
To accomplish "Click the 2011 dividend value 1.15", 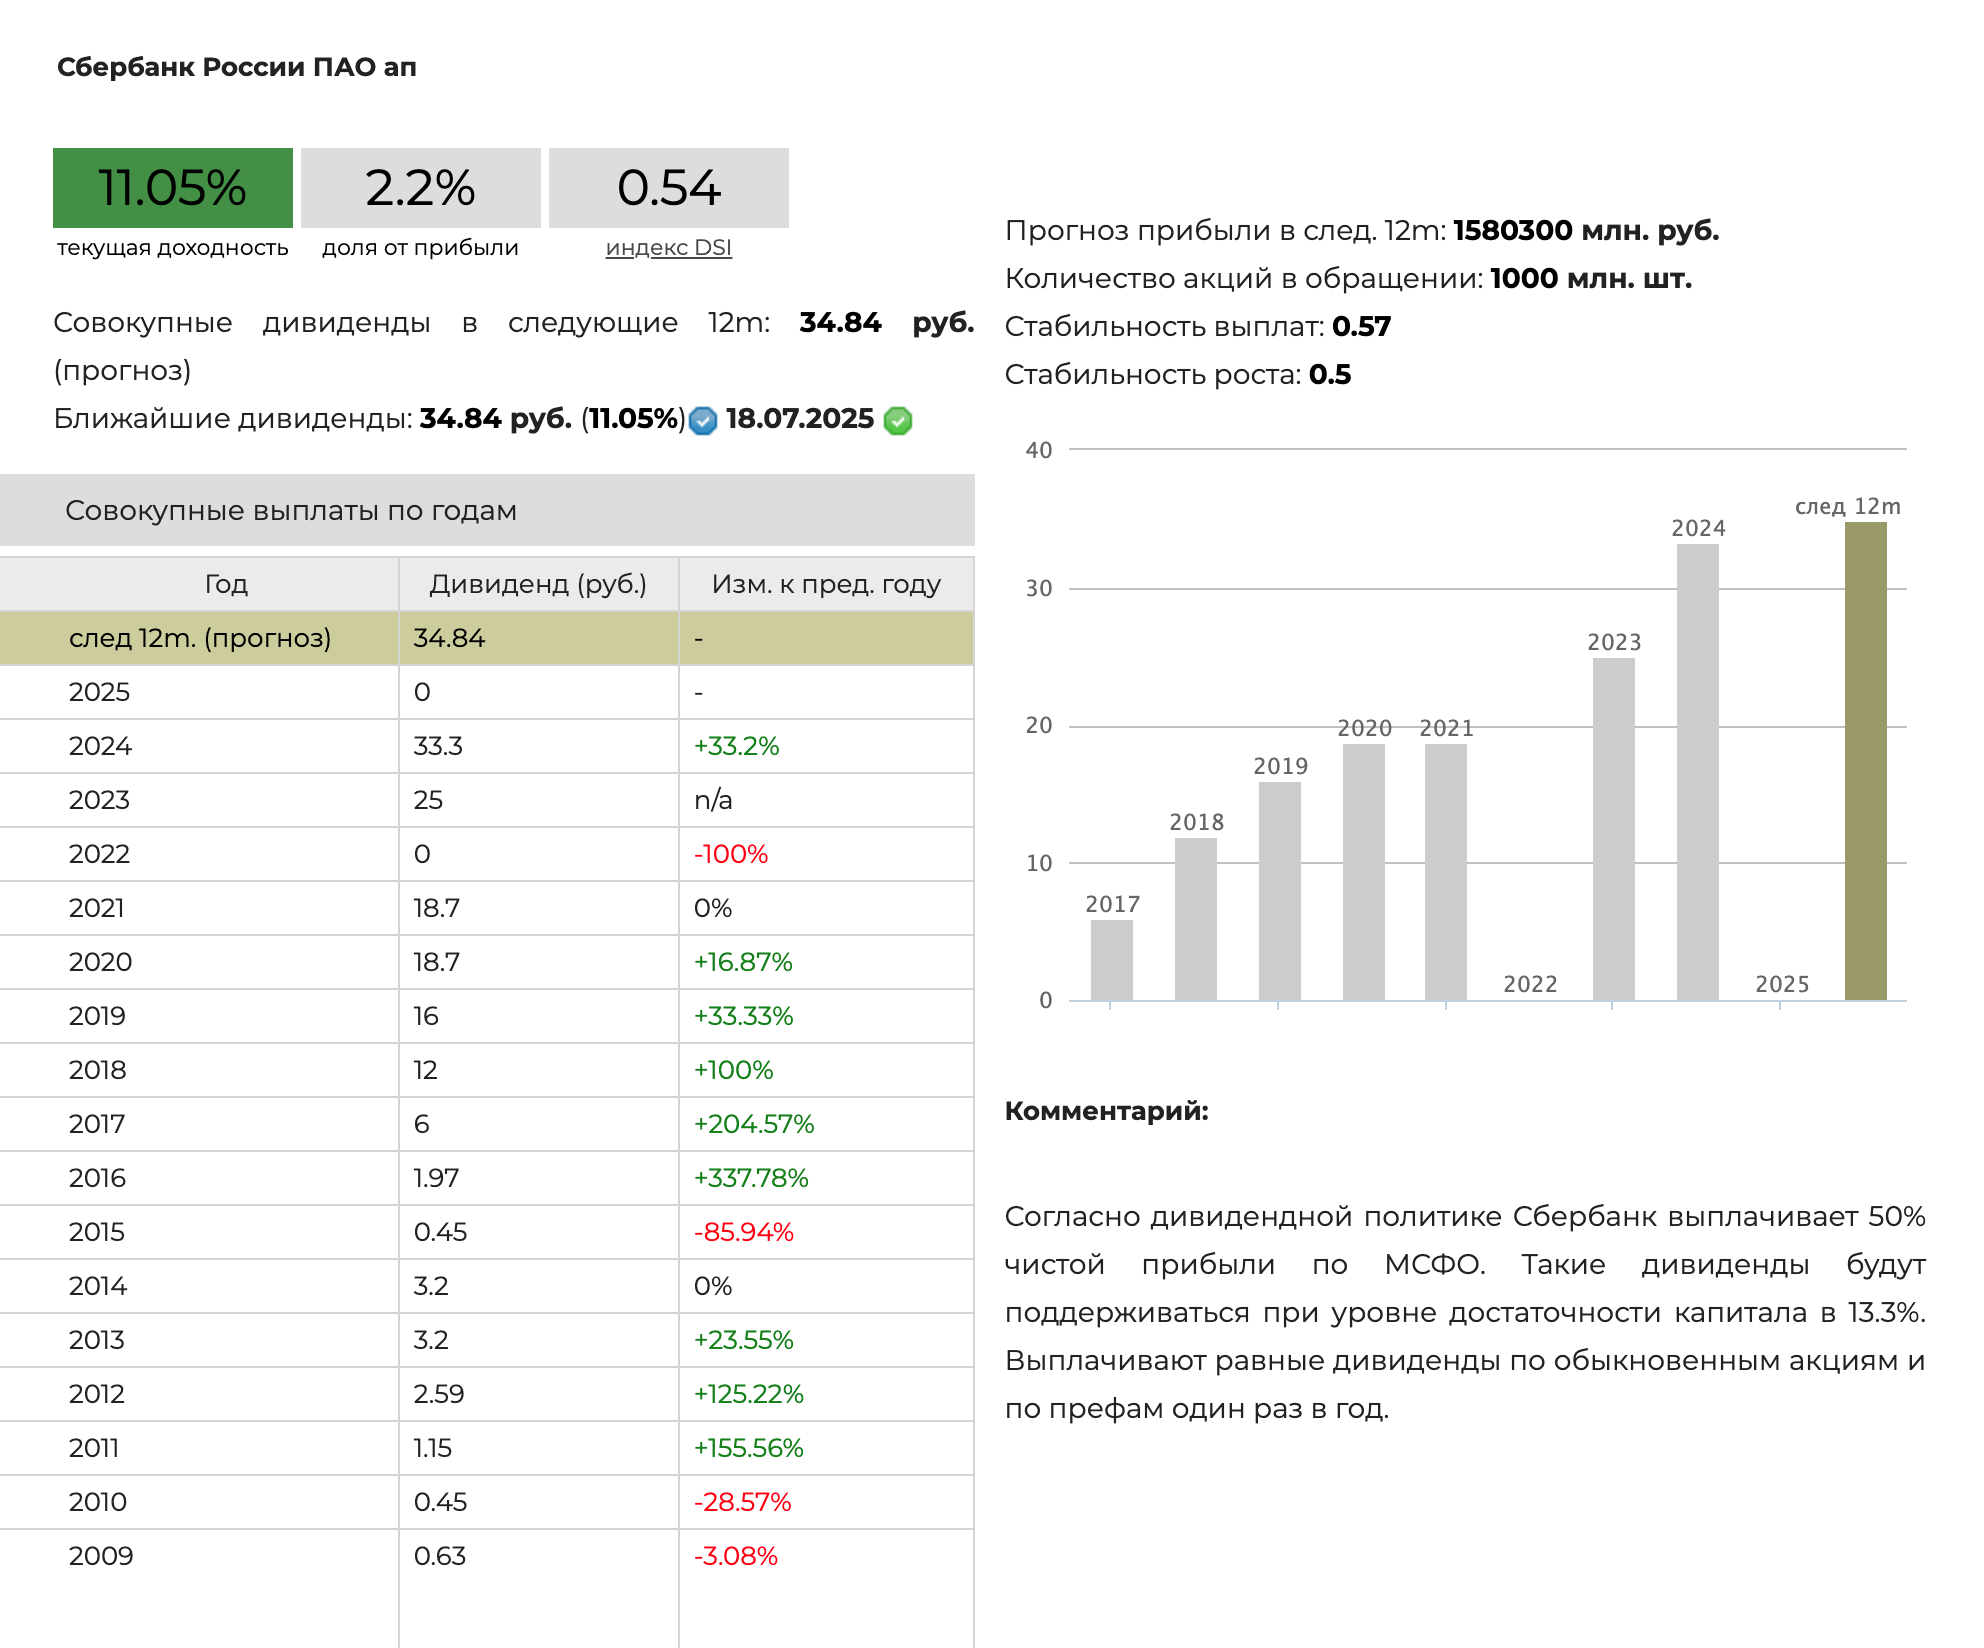I will [x=433, y=1448].
